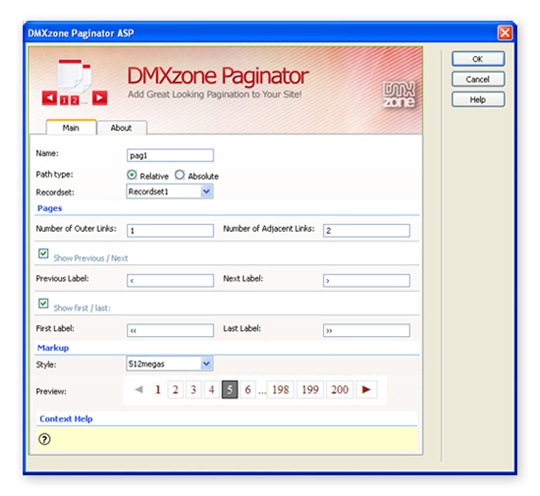The image size is (540, 496).
Task: Click current page 5 in the preview
Action: (x=230, y=390)
